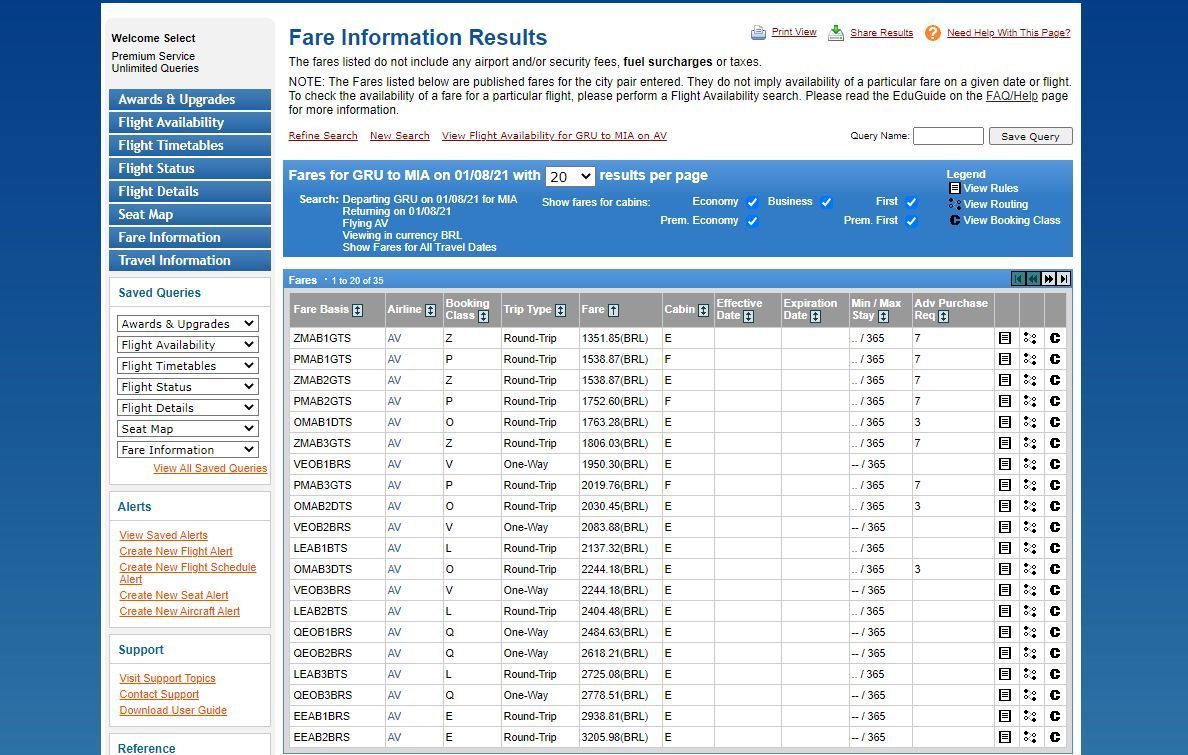View booking class for LEAB1BTS fare

point(1055,548)
